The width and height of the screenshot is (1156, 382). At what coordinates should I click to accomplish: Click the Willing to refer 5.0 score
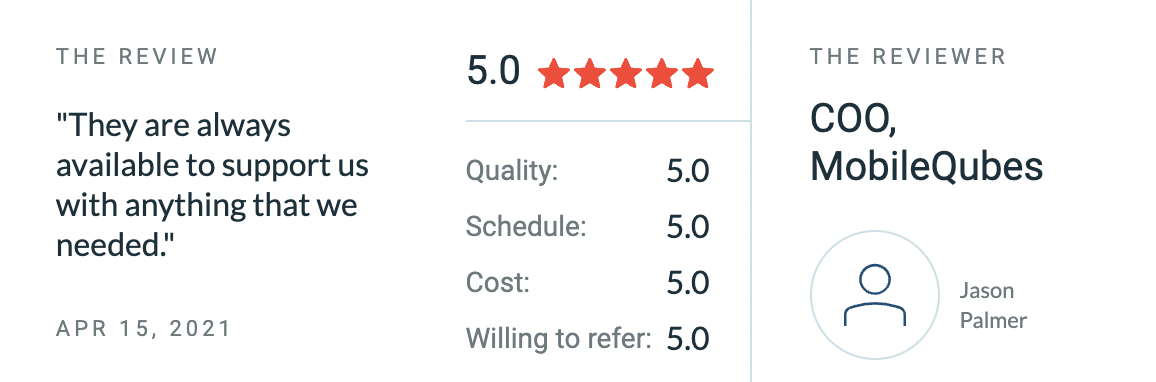tap(688, 338)
